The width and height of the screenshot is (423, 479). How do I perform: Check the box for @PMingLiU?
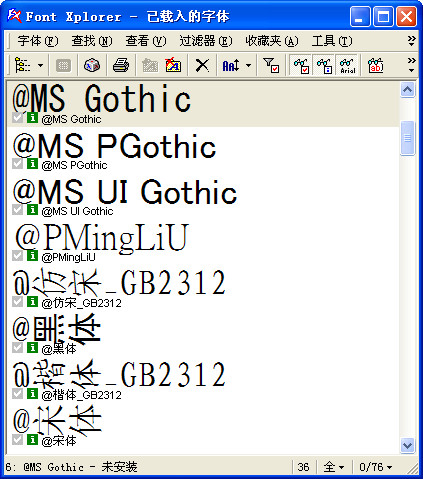(x=17, y=256)
